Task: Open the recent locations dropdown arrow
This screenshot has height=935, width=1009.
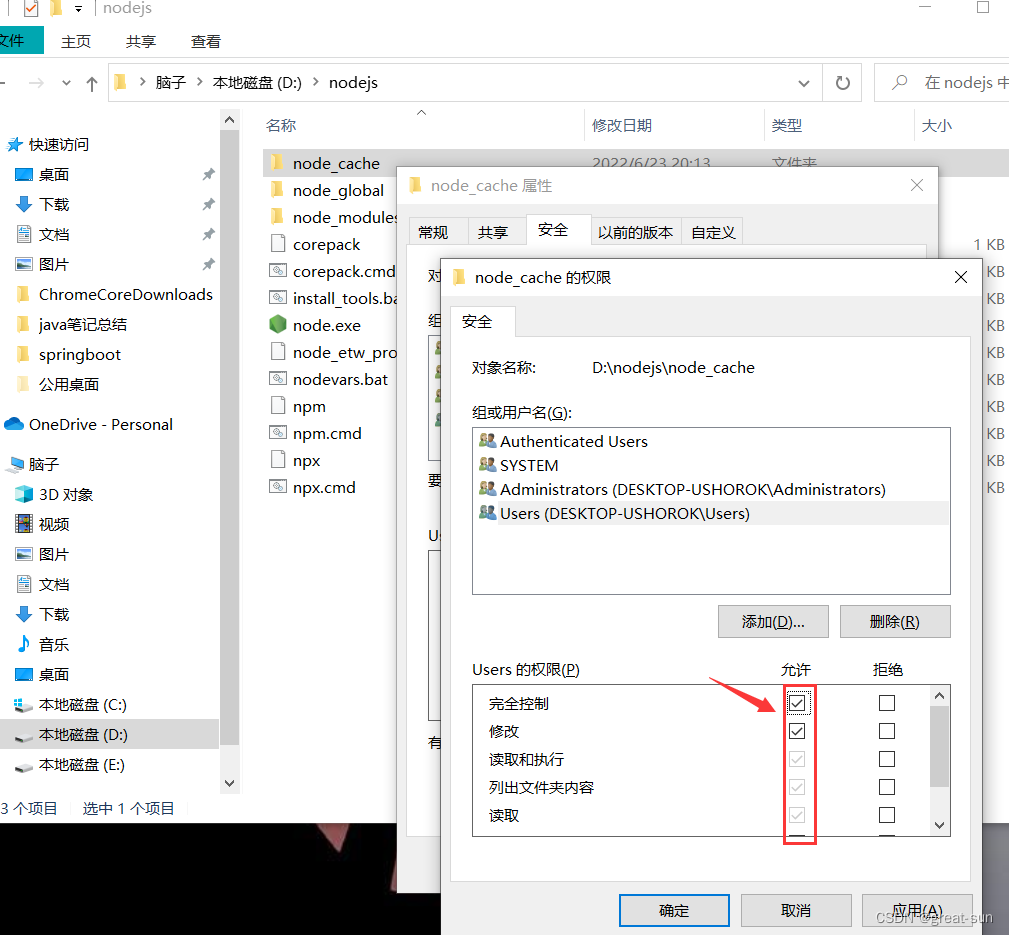Action: click(67, 84)
